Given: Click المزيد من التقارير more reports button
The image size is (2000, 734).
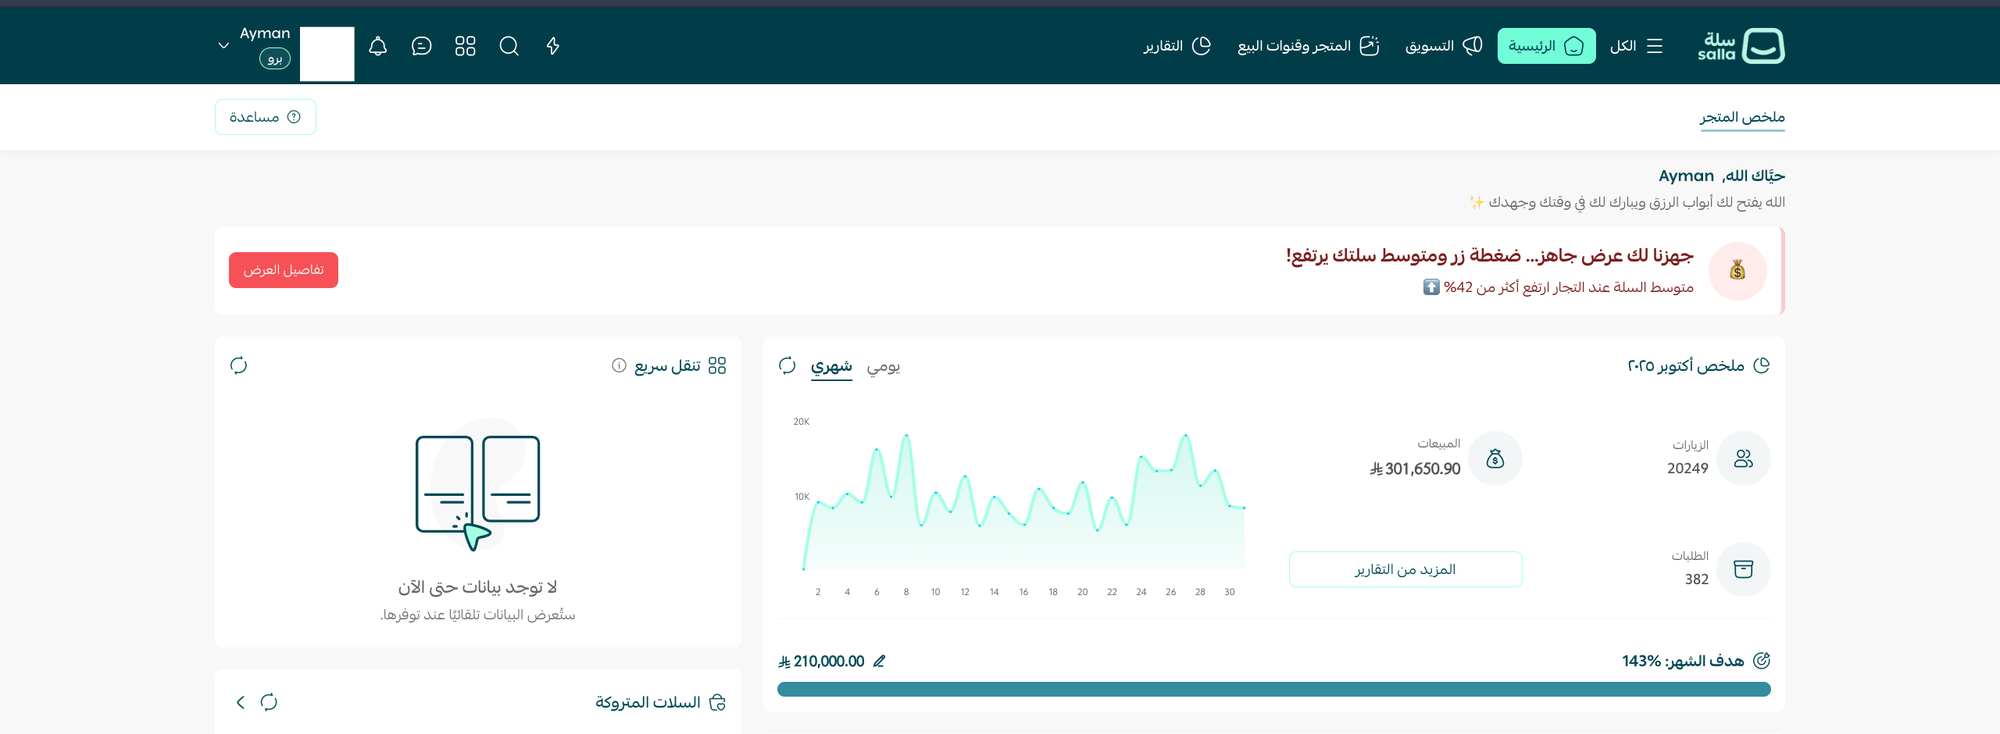Looking at the screenshot, I should coord(1405,569).
